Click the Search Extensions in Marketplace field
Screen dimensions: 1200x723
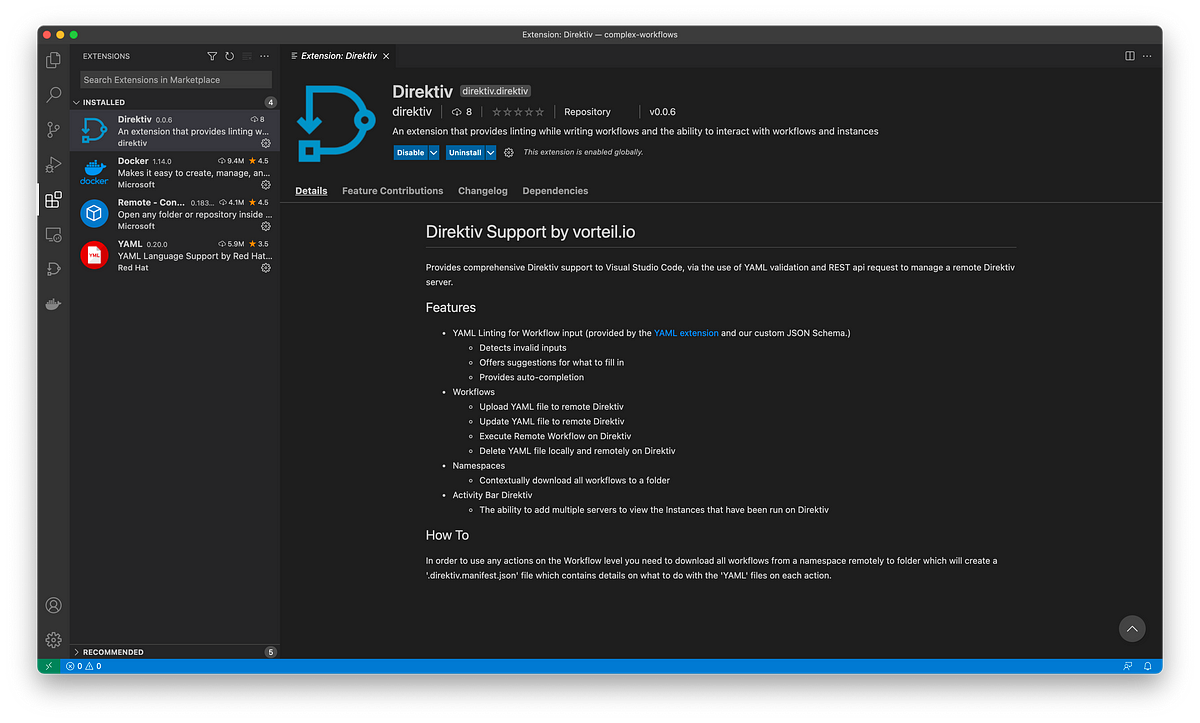coord(175,79)
